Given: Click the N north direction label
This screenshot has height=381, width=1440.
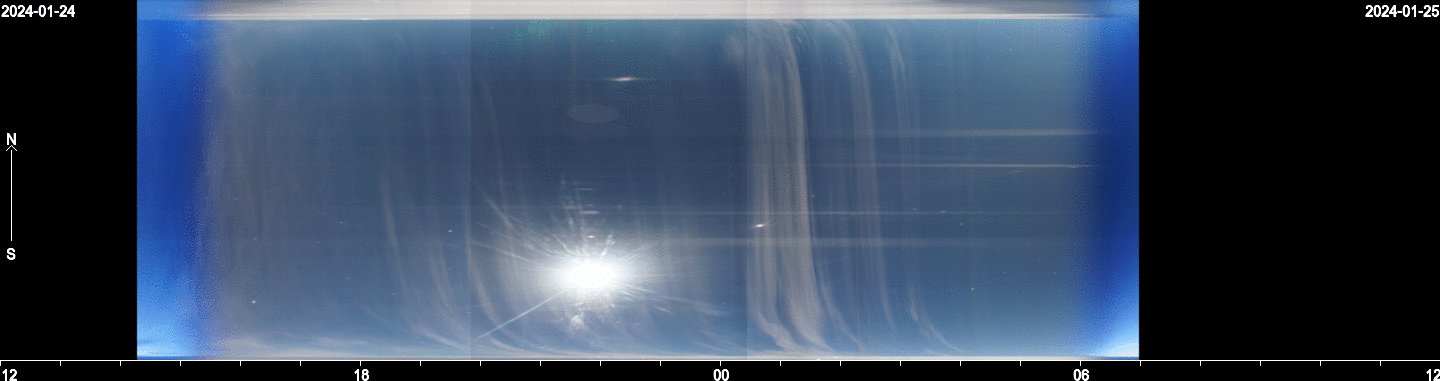Looking at the screenshot, I should (x=11, y=139).
